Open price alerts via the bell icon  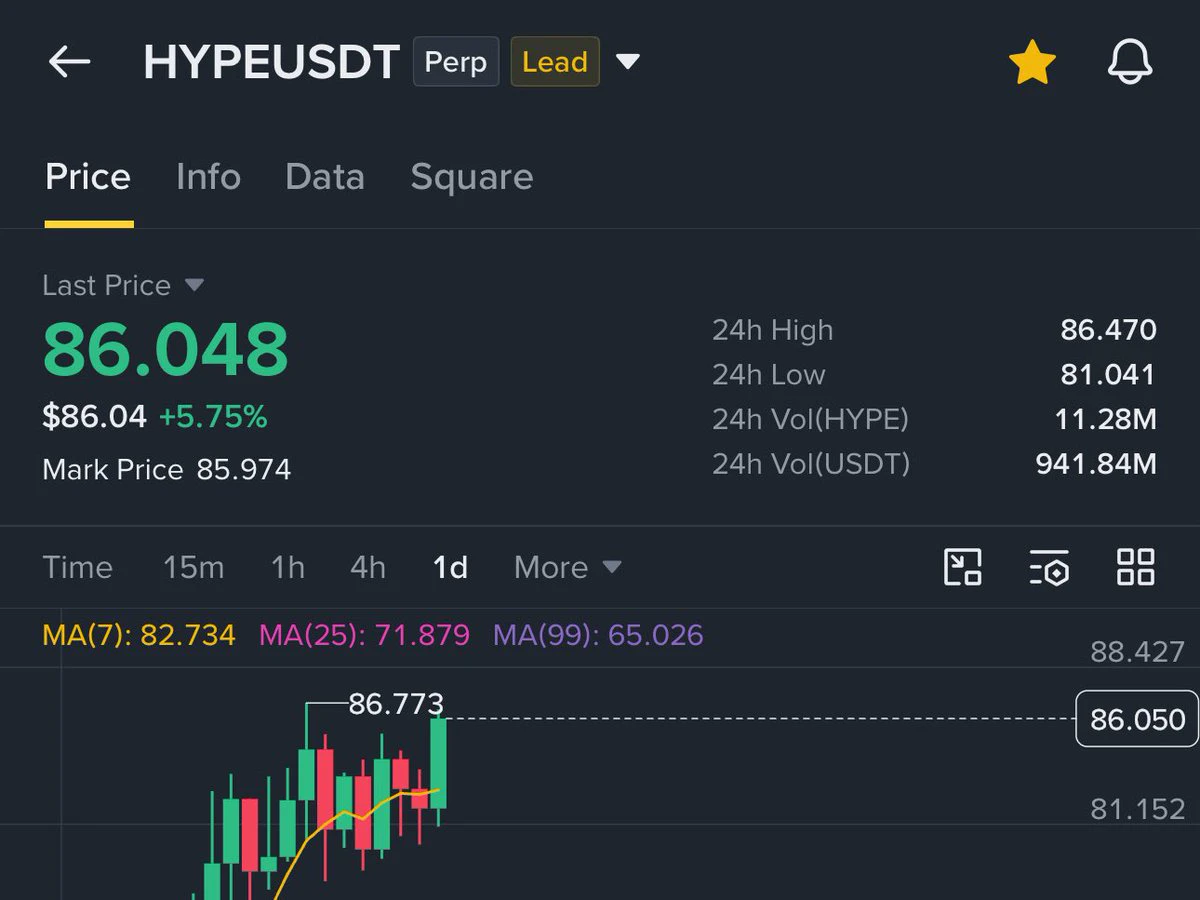(x=1130, y=63)
